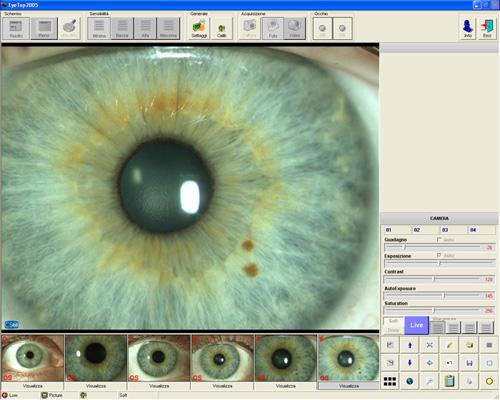Toggle Auto checkbox next to Esposizione
The image size is (500, 400).
[439, 255]
